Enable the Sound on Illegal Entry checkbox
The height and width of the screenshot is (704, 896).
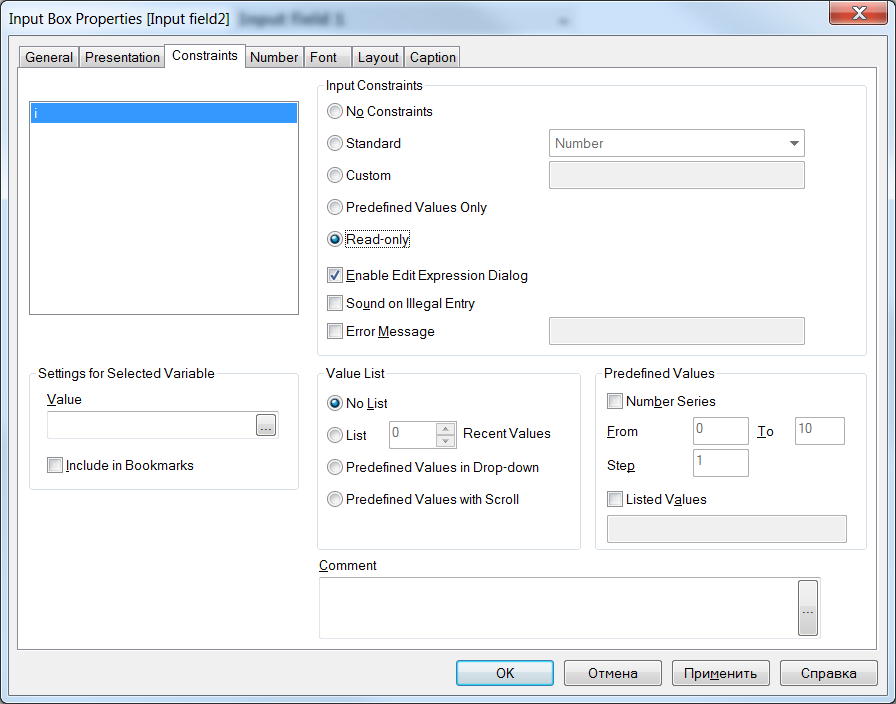point(335,303)
